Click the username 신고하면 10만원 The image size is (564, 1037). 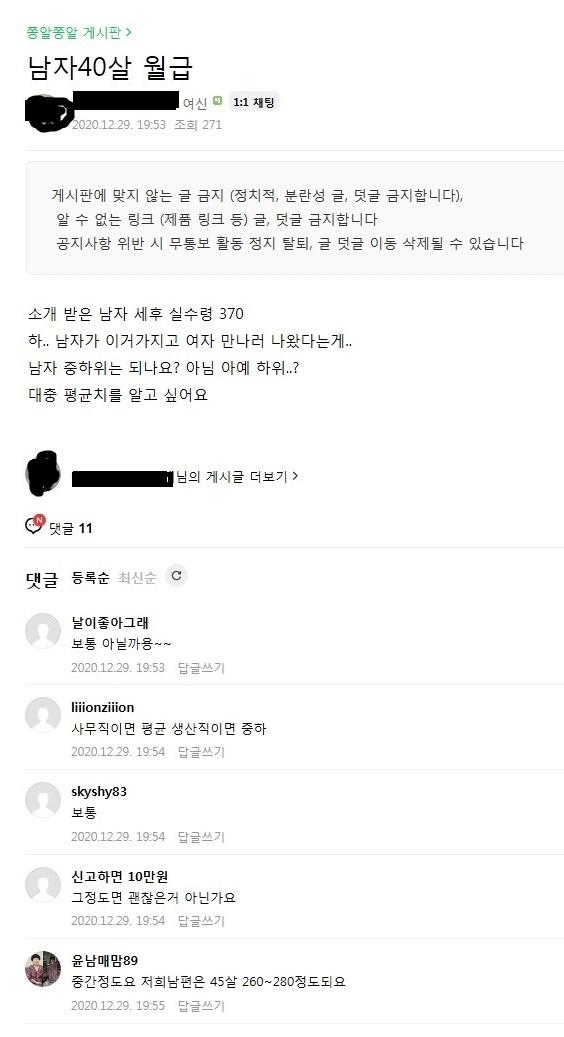click(x=120, y=876)
